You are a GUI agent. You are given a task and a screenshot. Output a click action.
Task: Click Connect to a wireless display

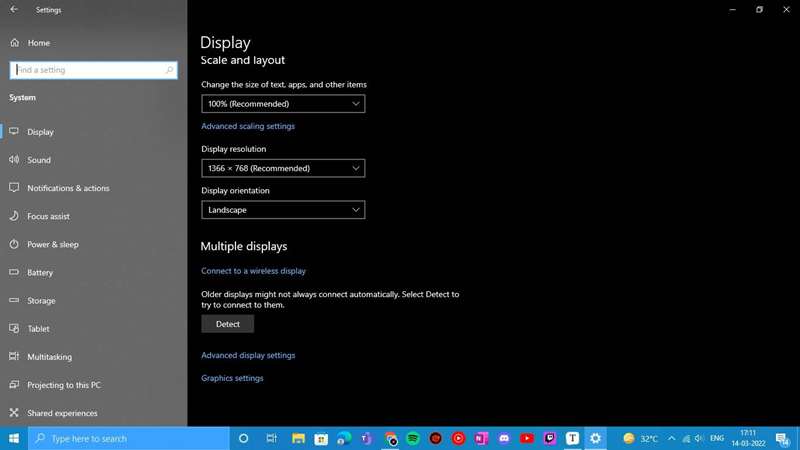point(253,271)
